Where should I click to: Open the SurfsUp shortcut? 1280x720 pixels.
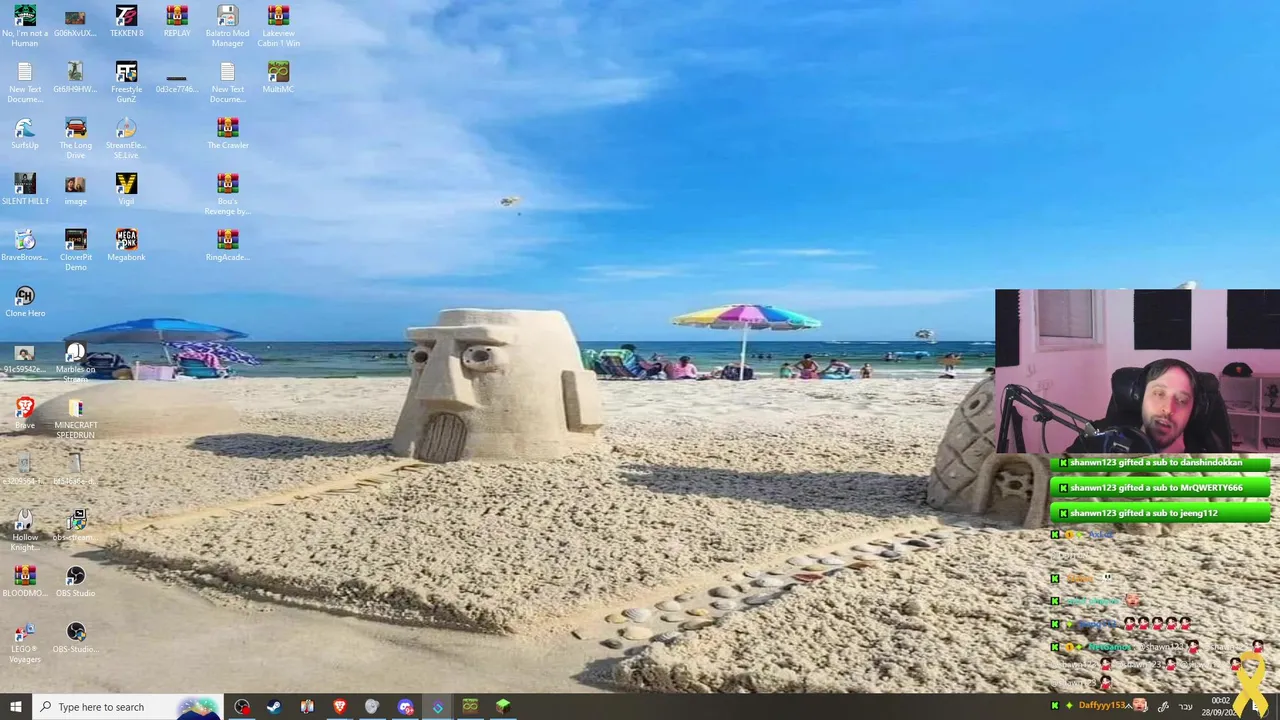25,133
